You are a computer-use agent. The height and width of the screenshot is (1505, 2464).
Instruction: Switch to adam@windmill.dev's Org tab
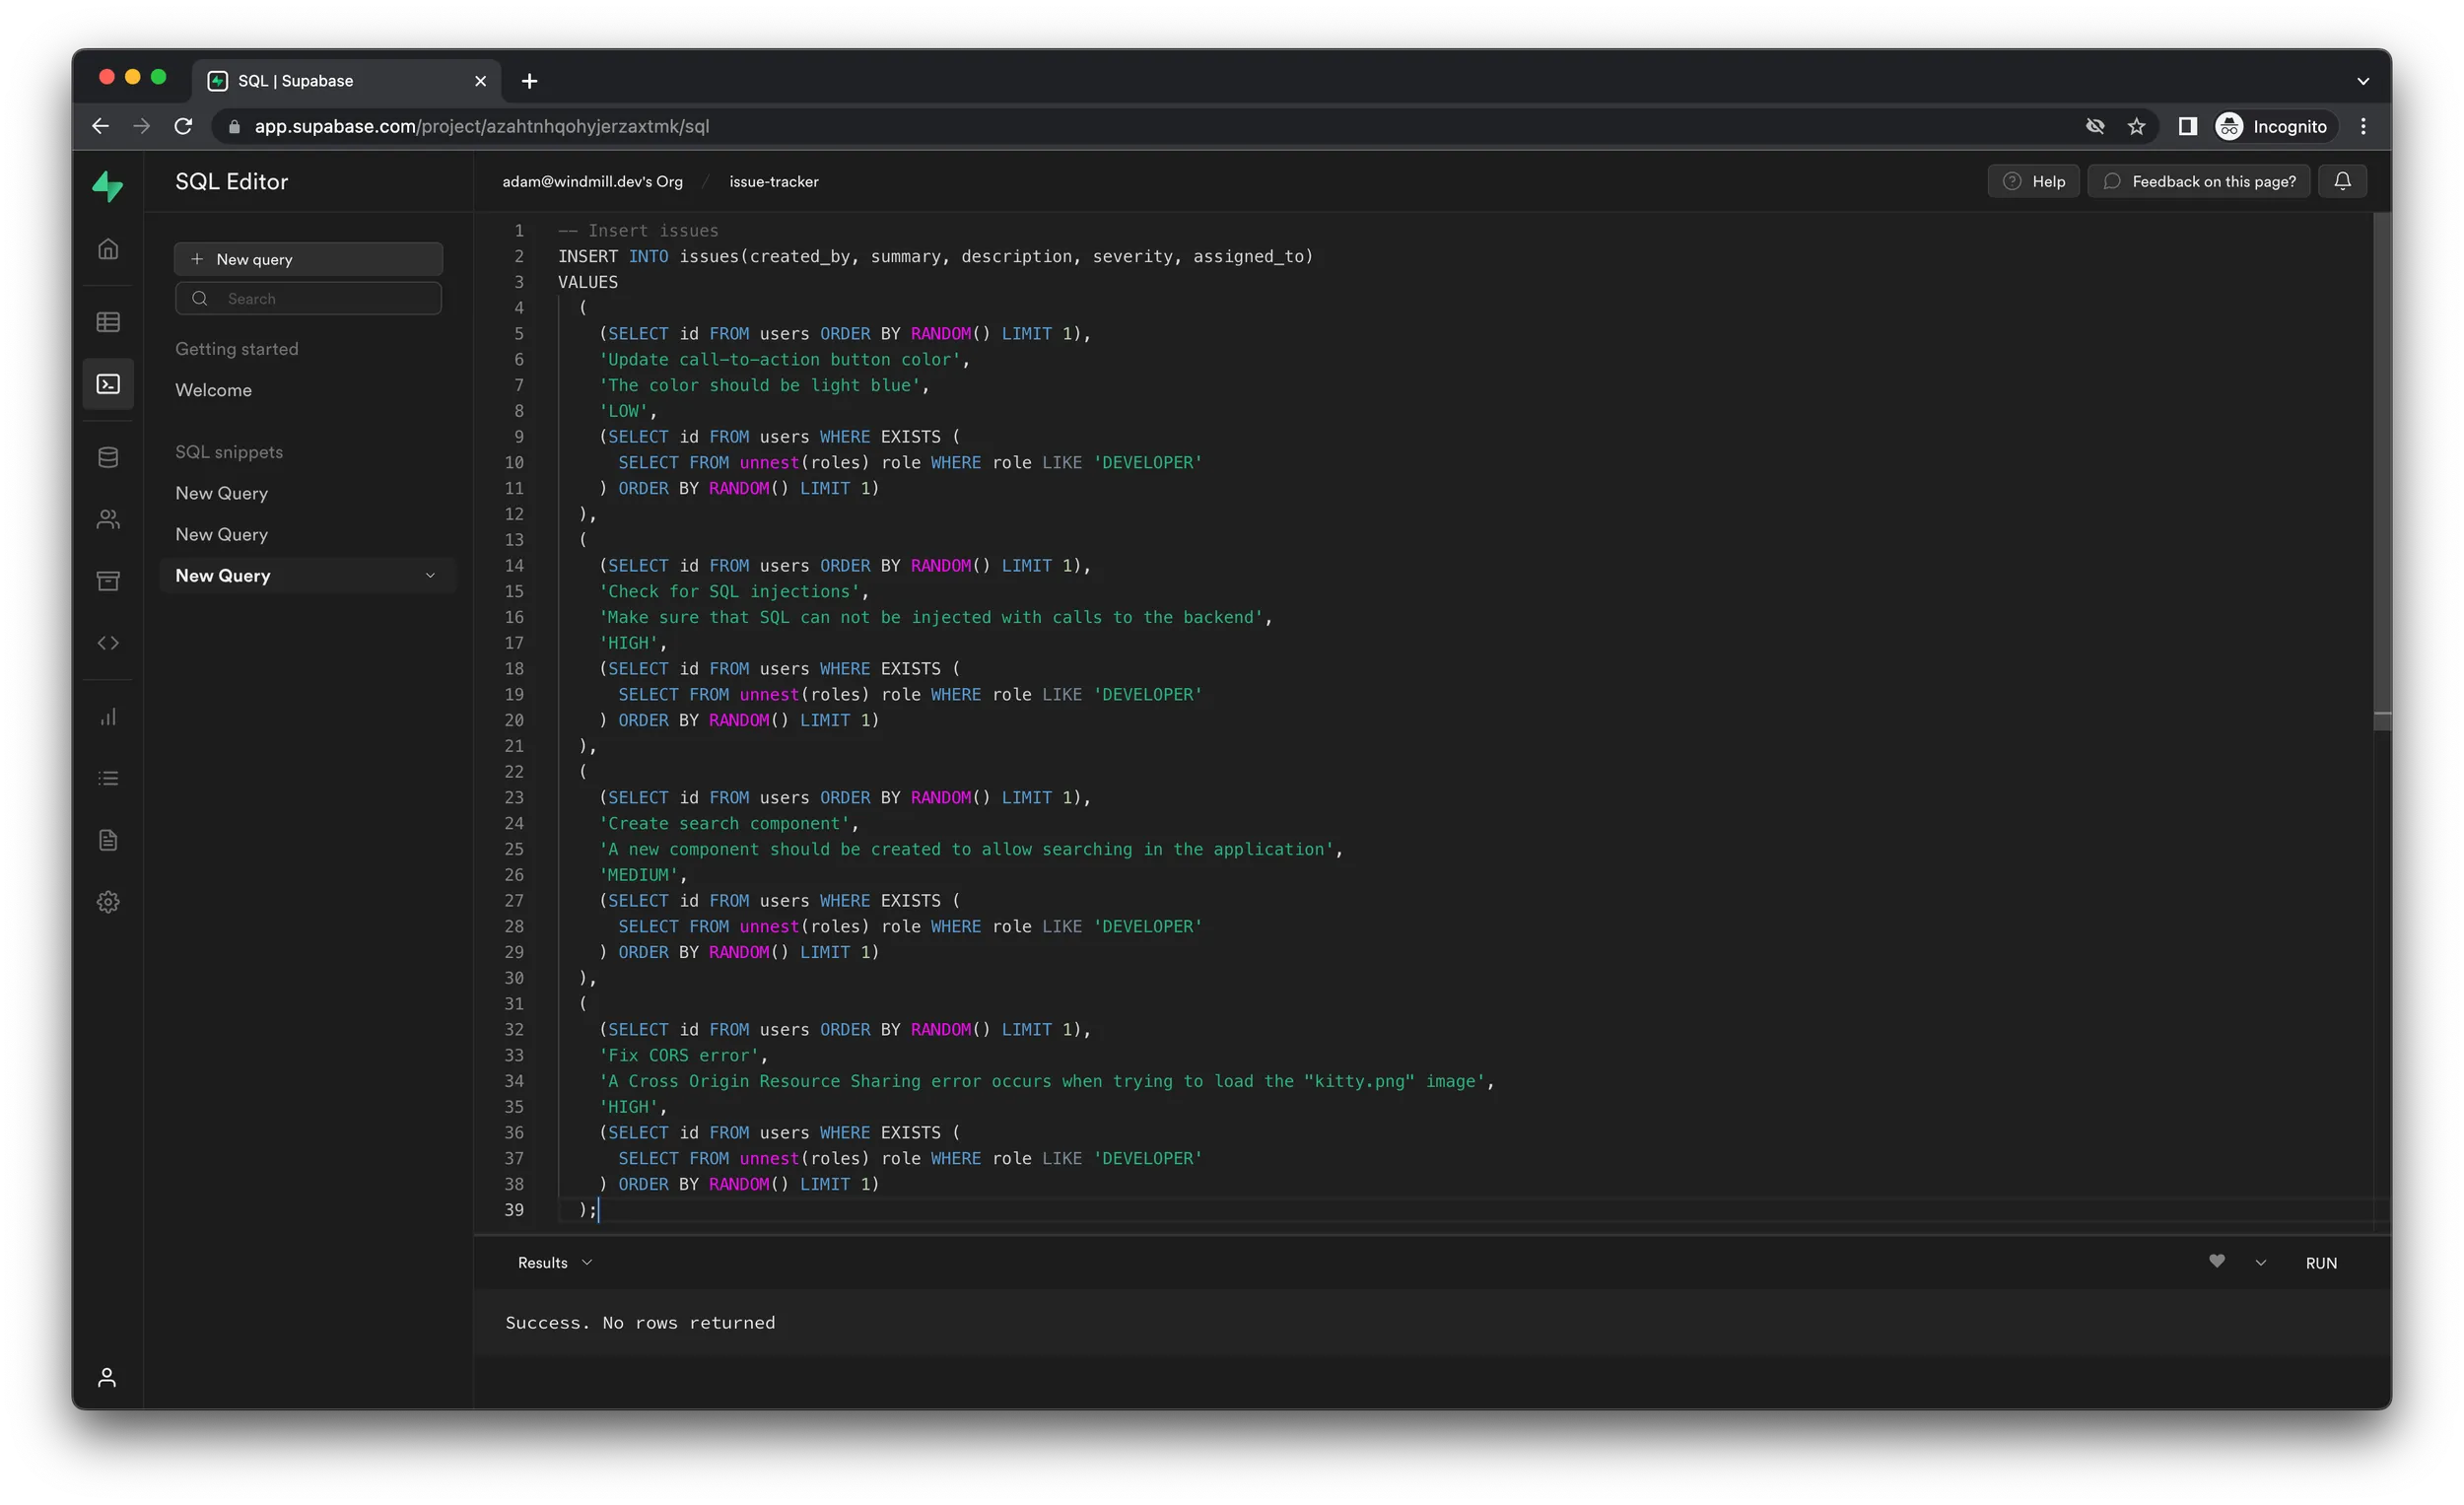click(x=593, y=179)
